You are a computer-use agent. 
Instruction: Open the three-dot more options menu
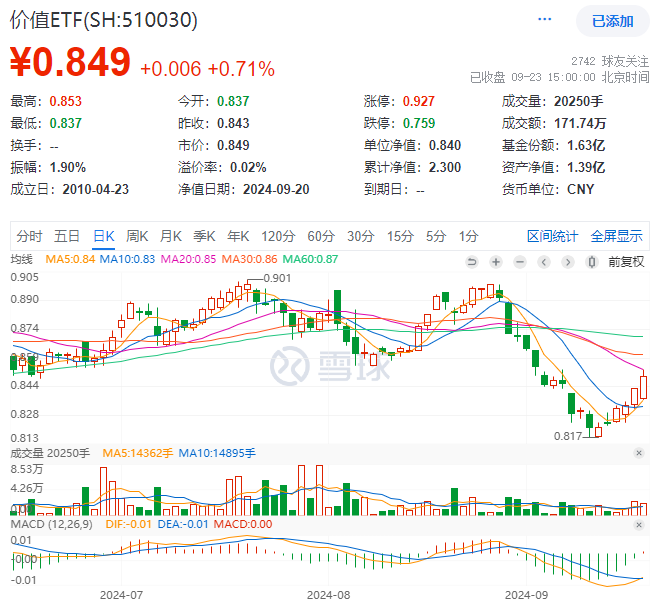tap(545, 20)
